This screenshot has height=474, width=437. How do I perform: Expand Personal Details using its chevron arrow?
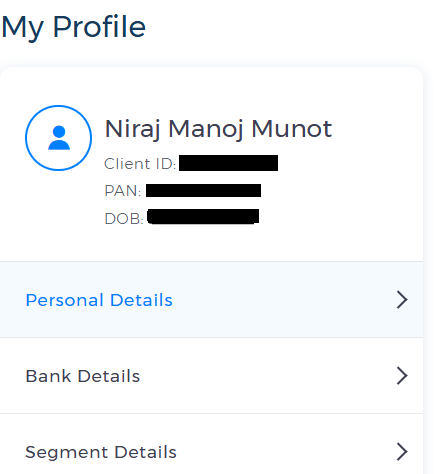point(402,300)
